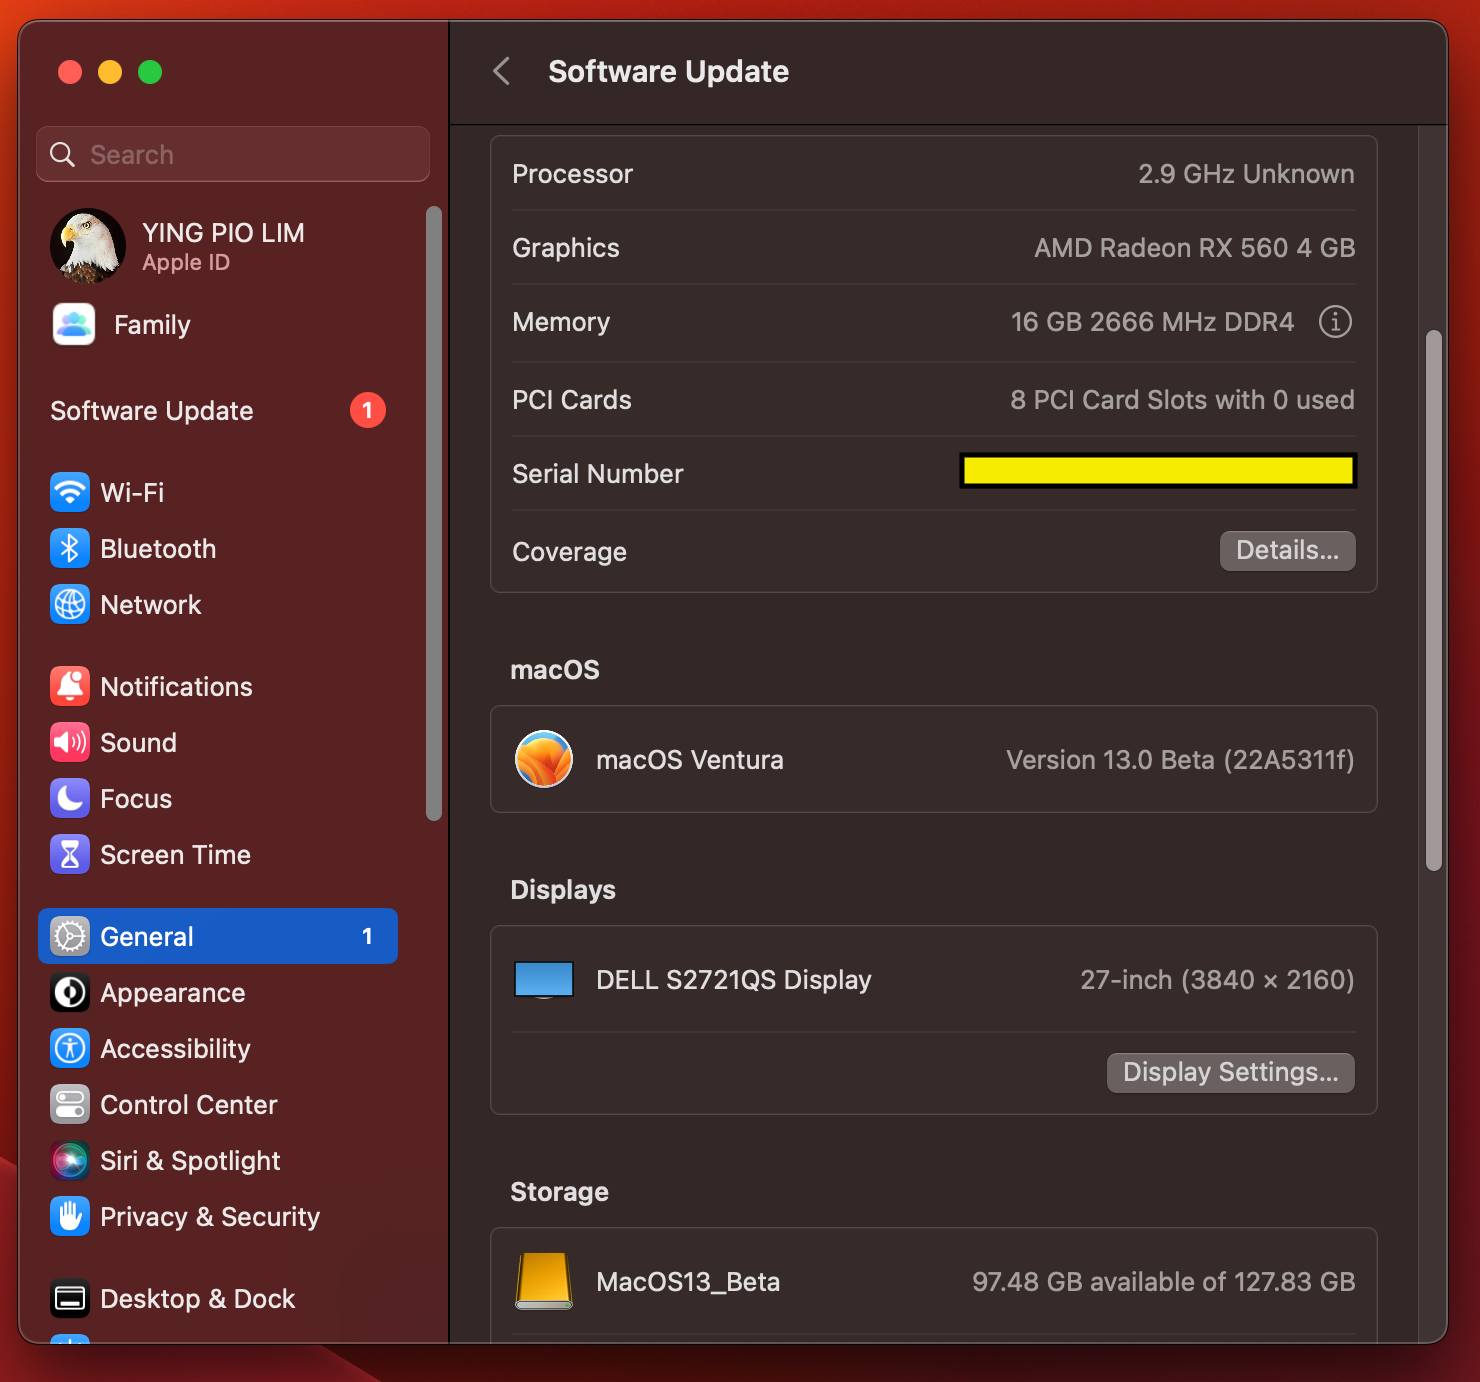Open the Privacy & Security hand icon
The height and width of the screenshot is (1382, 1480).
click(70, 1216)
